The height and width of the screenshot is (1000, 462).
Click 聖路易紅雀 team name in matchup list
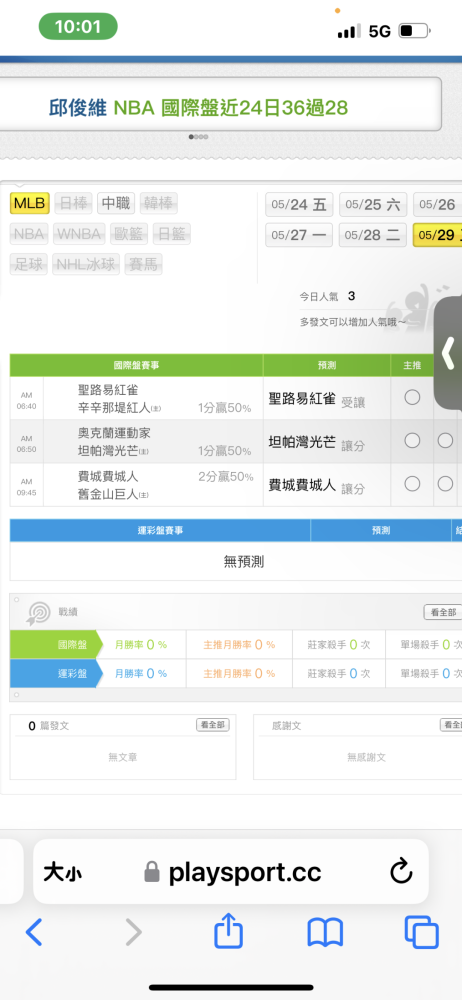click(x=108, y=390)
